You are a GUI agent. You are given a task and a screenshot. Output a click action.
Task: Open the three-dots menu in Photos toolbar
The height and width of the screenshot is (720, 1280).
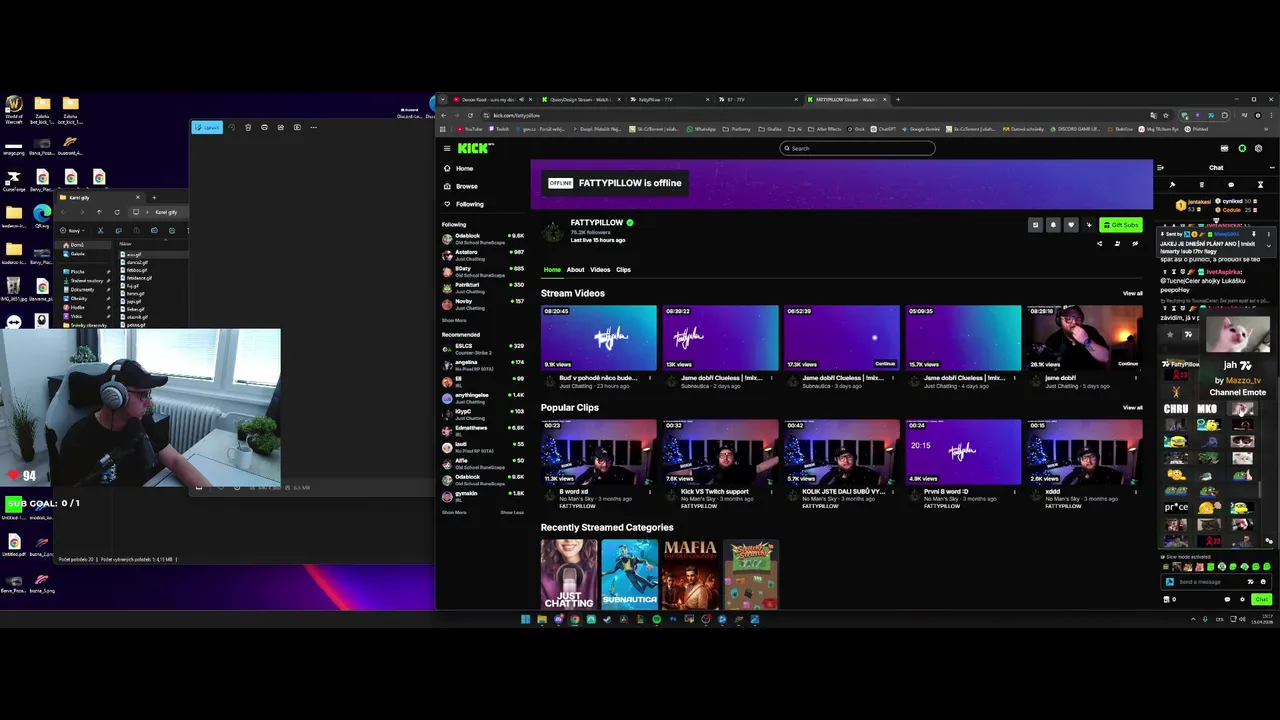[313, 127]
